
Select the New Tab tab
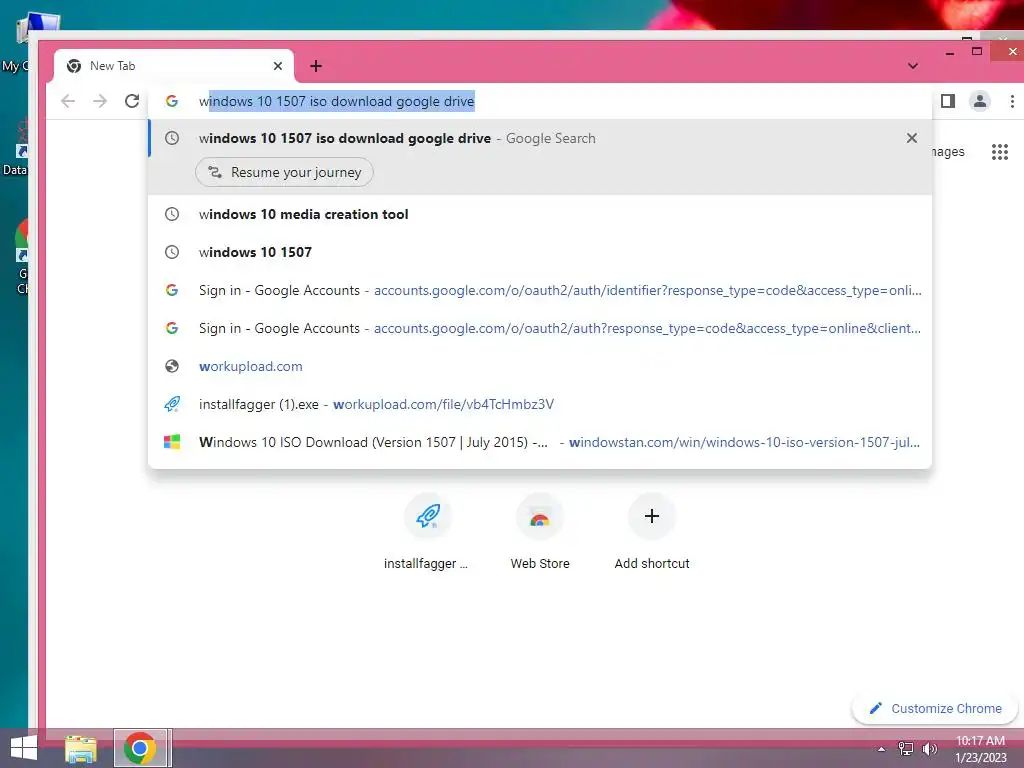tap(174, 66)
